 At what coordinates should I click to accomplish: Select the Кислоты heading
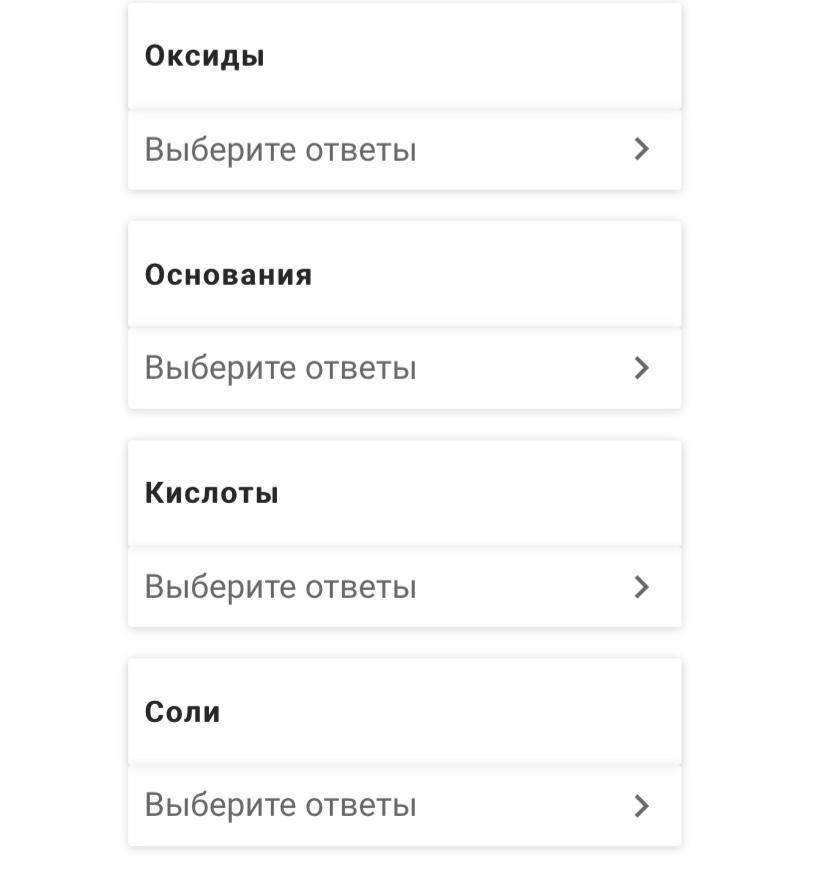tap(212, 493)
